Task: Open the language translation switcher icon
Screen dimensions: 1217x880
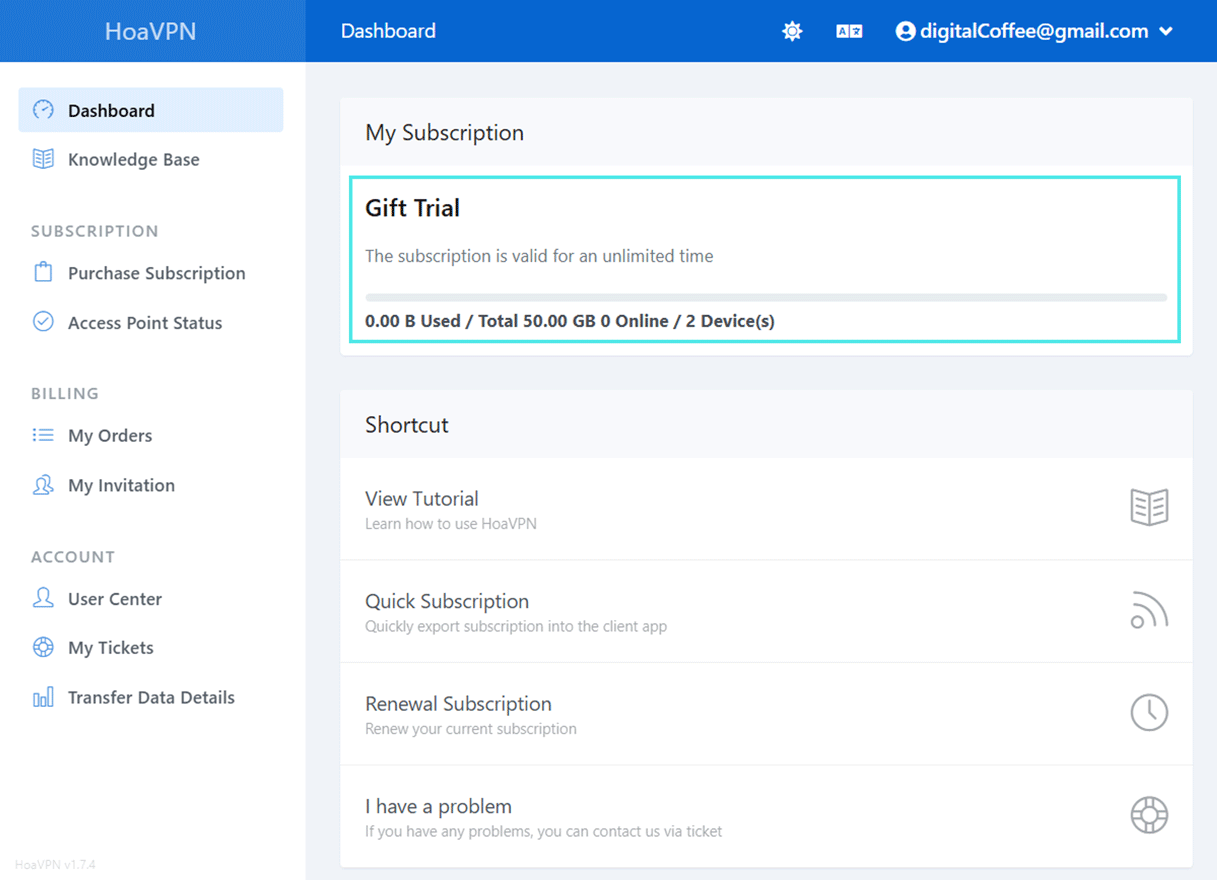Action: (849, 32)
